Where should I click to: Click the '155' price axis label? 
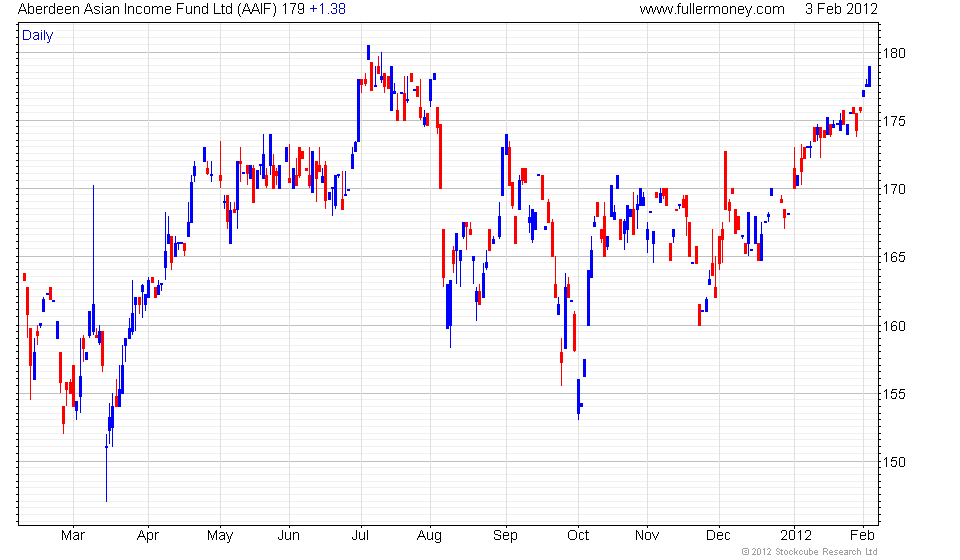coord(893,394)
